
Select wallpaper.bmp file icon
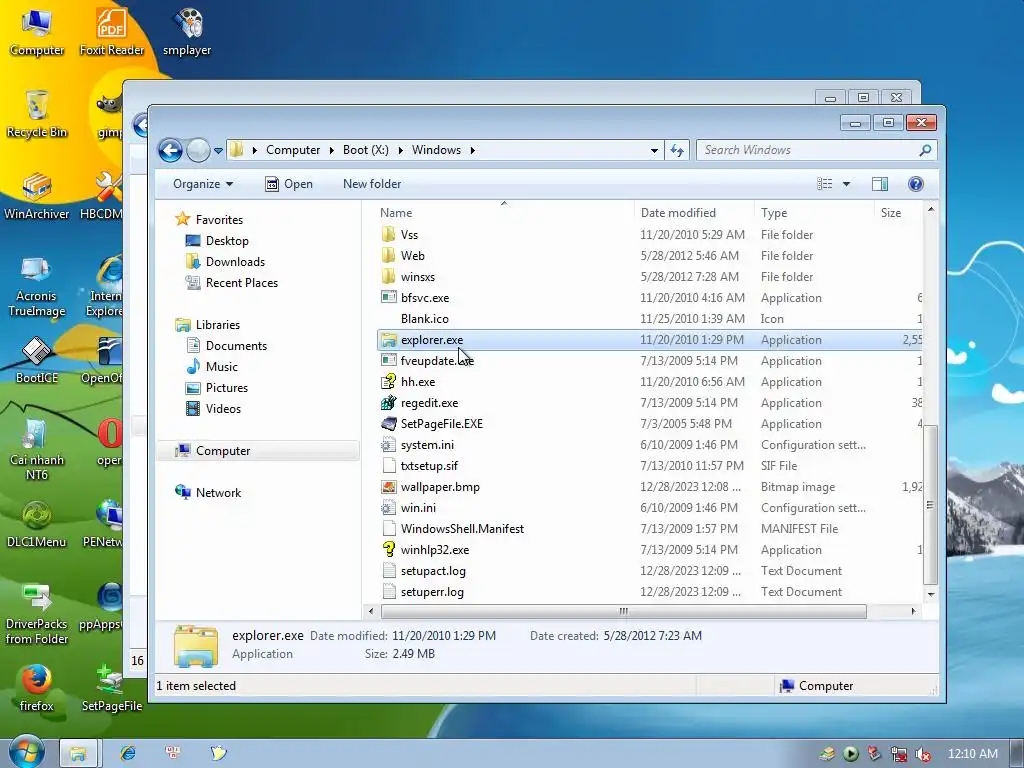pyautogui.click(x=389, y=487)
